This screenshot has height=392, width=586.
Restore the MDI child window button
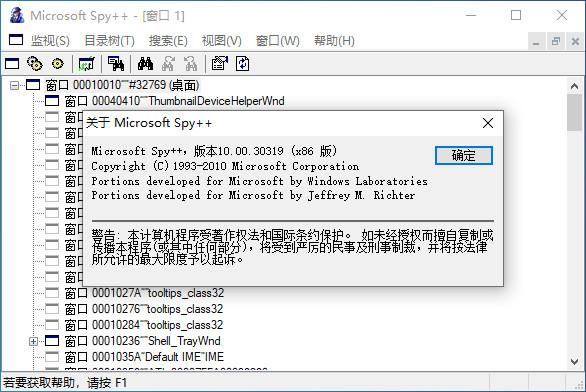coord(556,41)
